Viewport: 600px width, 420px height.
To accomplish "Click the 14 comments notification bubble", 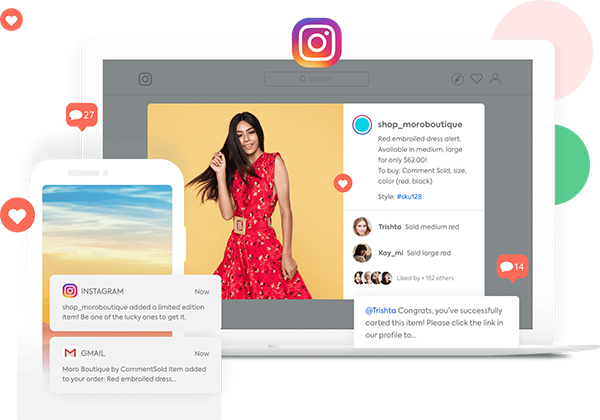I will point(512,267).
